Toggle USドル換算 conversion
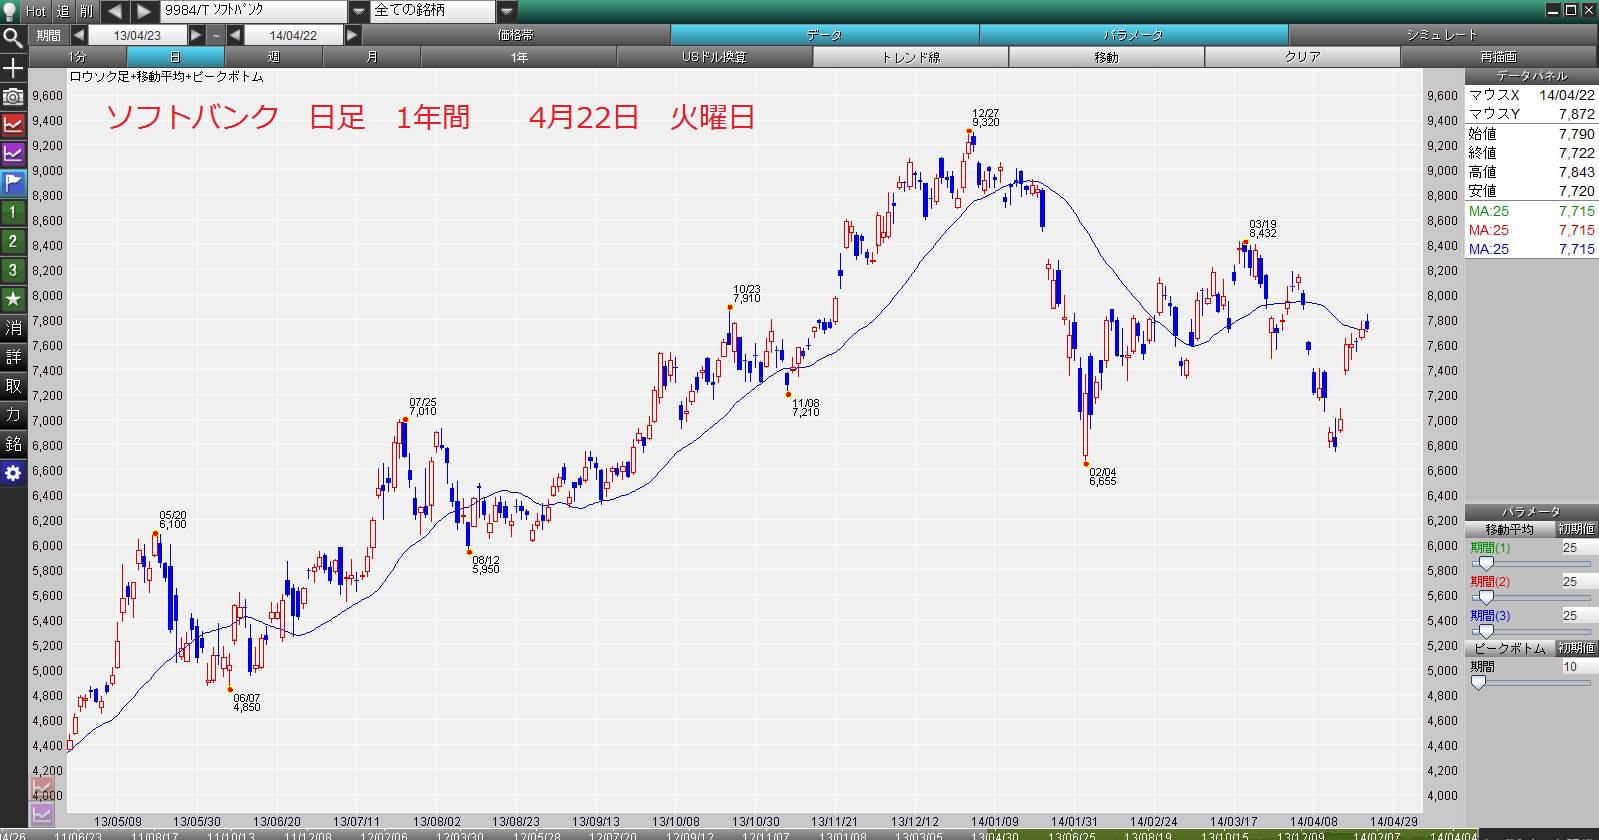The width and height of the screenshot is (1599, 840). pos(715,57)
